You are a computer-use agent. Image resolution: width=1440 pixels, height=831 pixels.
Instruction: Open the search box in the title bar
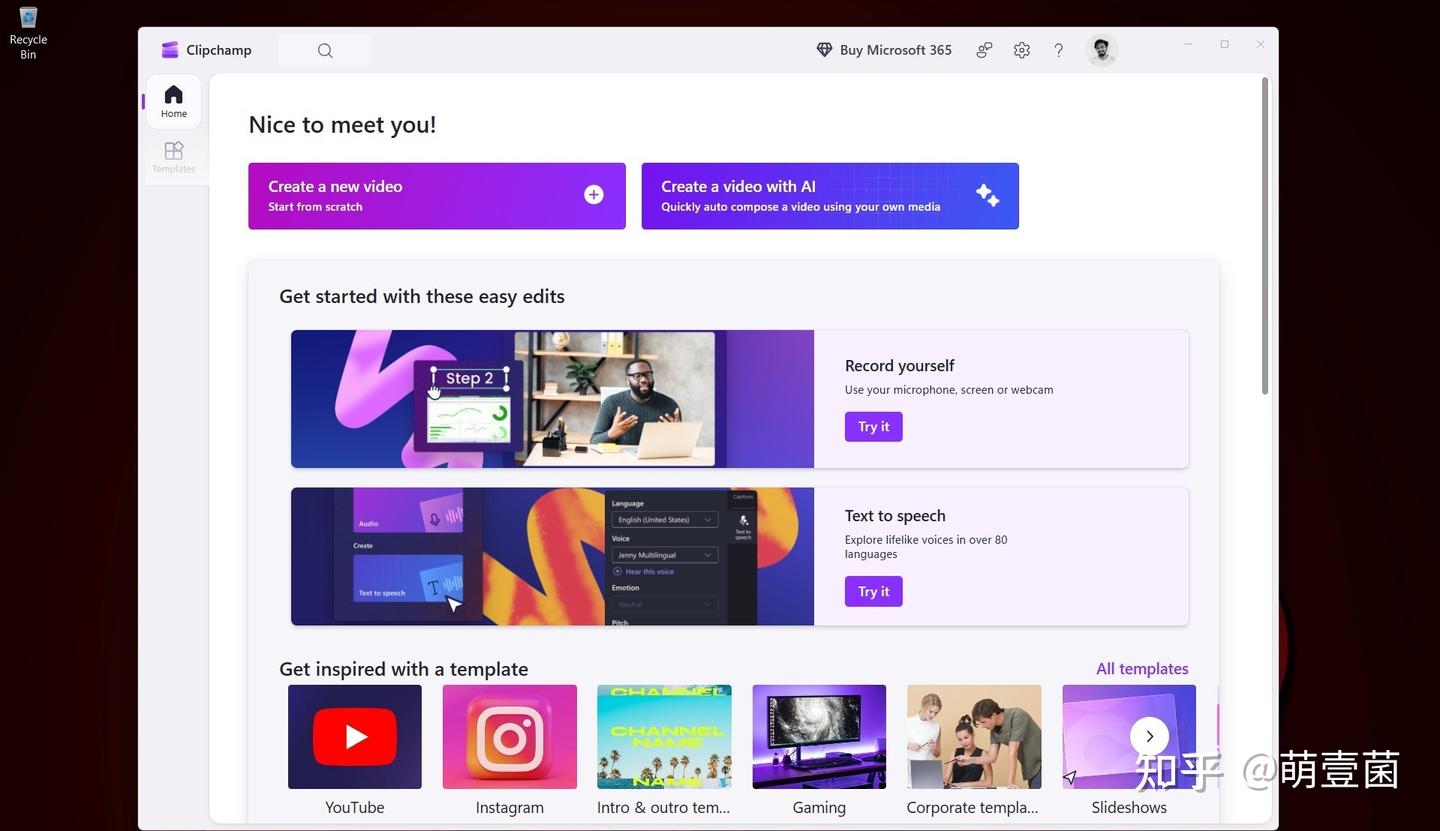pyautogui.click(x=324, y=50)
